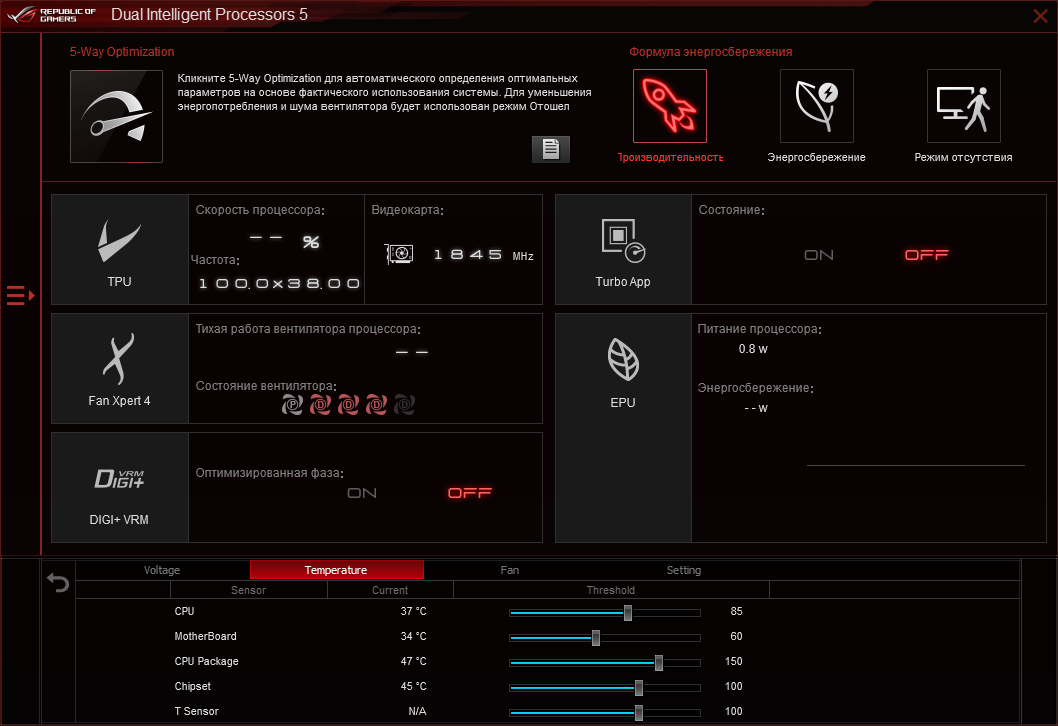Viewport: 1058px width, 726px height.
Task: Open the Fan Xpert 4 panel
Action: pos(119,368)
